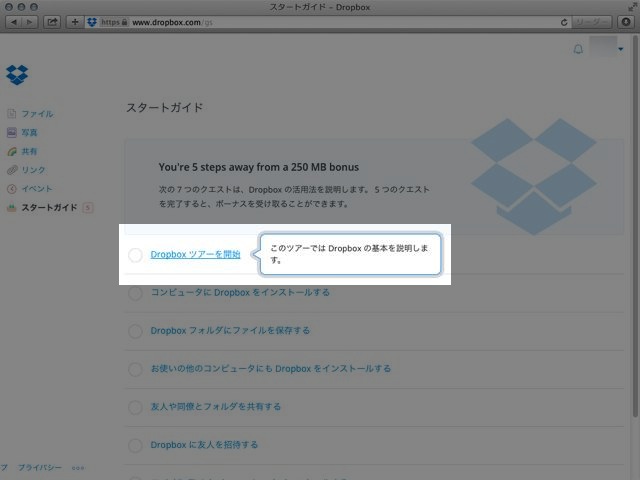Open the 写真 photos sidebar icon
Viewport: 640px width, 480px height.
click(11, 132)
